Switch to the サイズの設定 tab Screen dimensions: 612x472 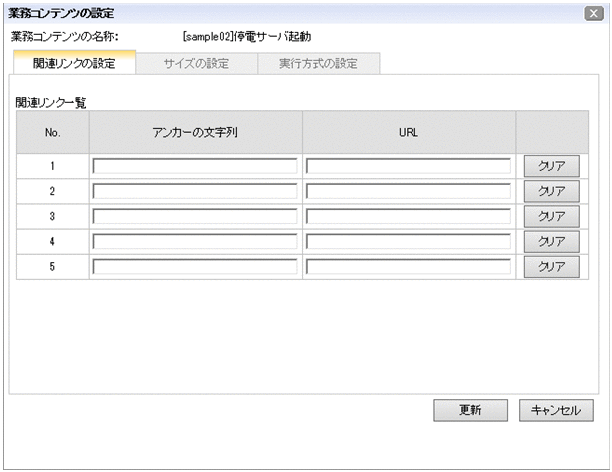coord(196,63)
